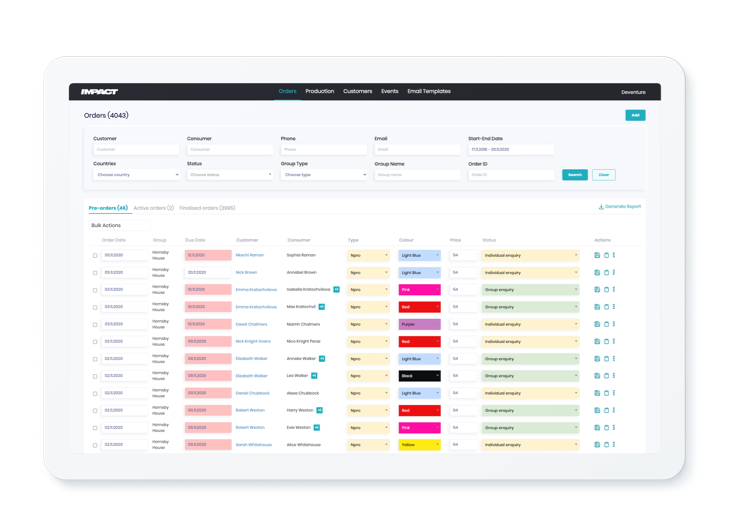Open more actions for Sophia Raman row
730x530 pixels.
coord(614,255)
